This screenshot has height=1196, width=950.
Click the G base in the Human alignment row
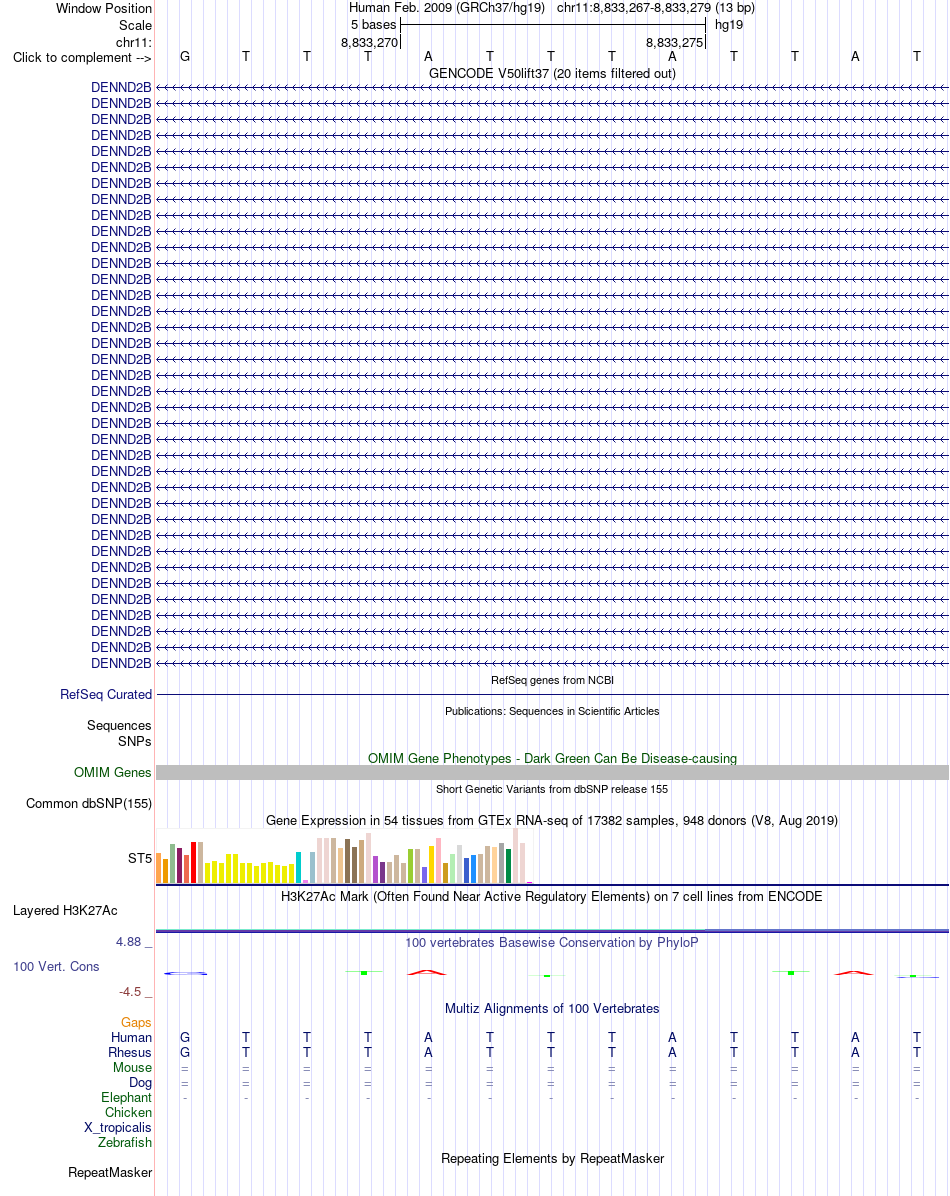coord(185,1037)
